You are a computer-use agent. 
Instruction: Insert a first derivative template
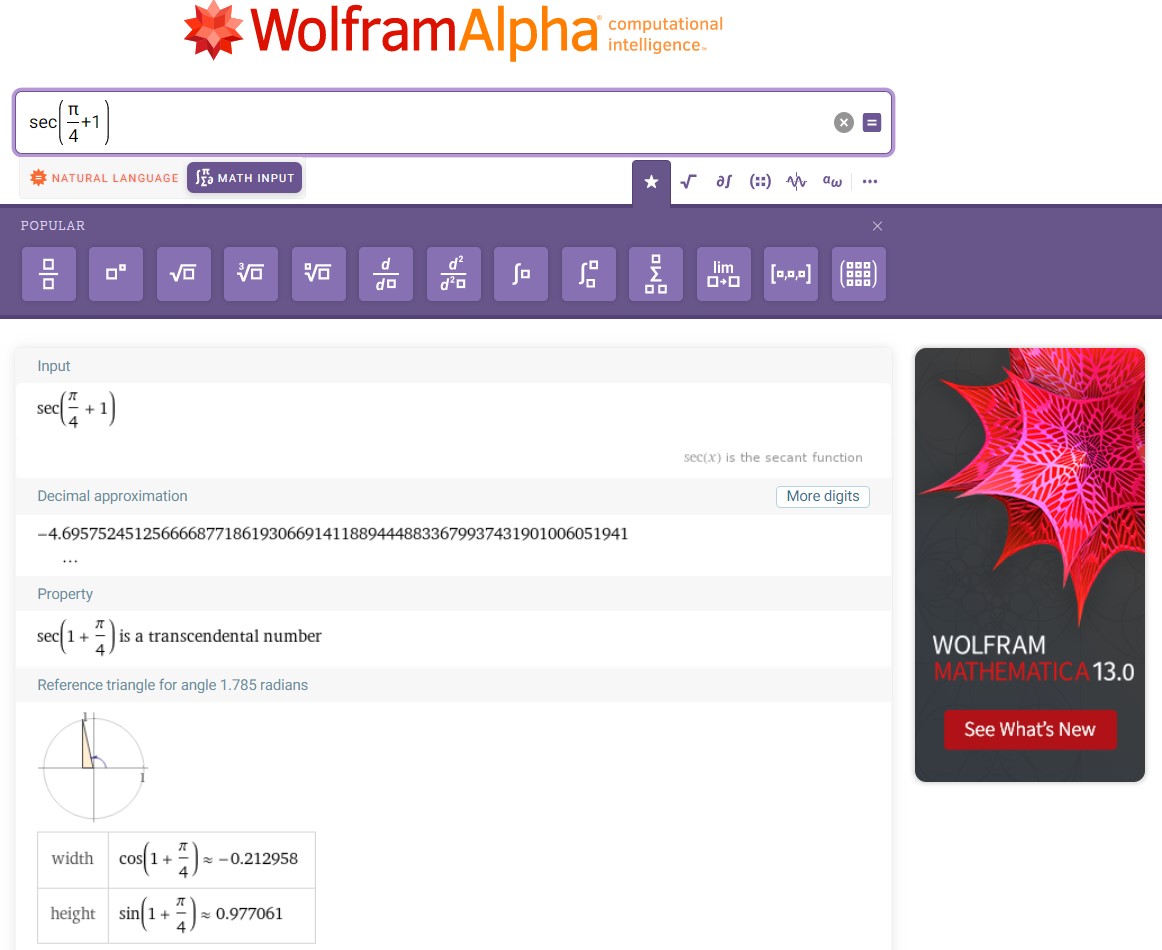click(x=386, y=274)
